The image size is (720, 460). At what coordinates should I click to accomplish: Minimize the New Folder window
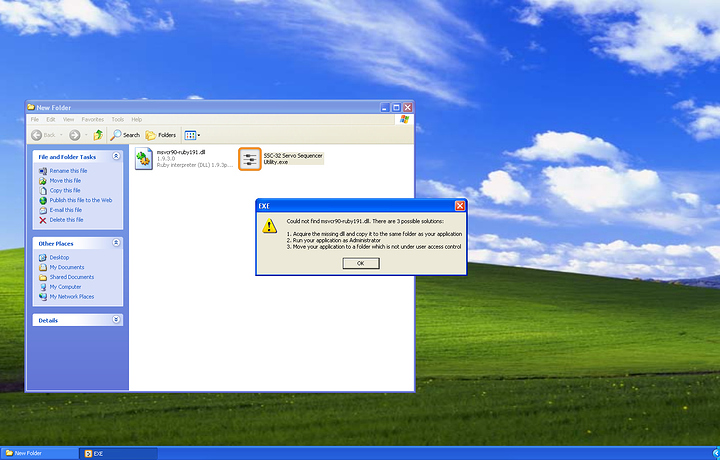385,107
